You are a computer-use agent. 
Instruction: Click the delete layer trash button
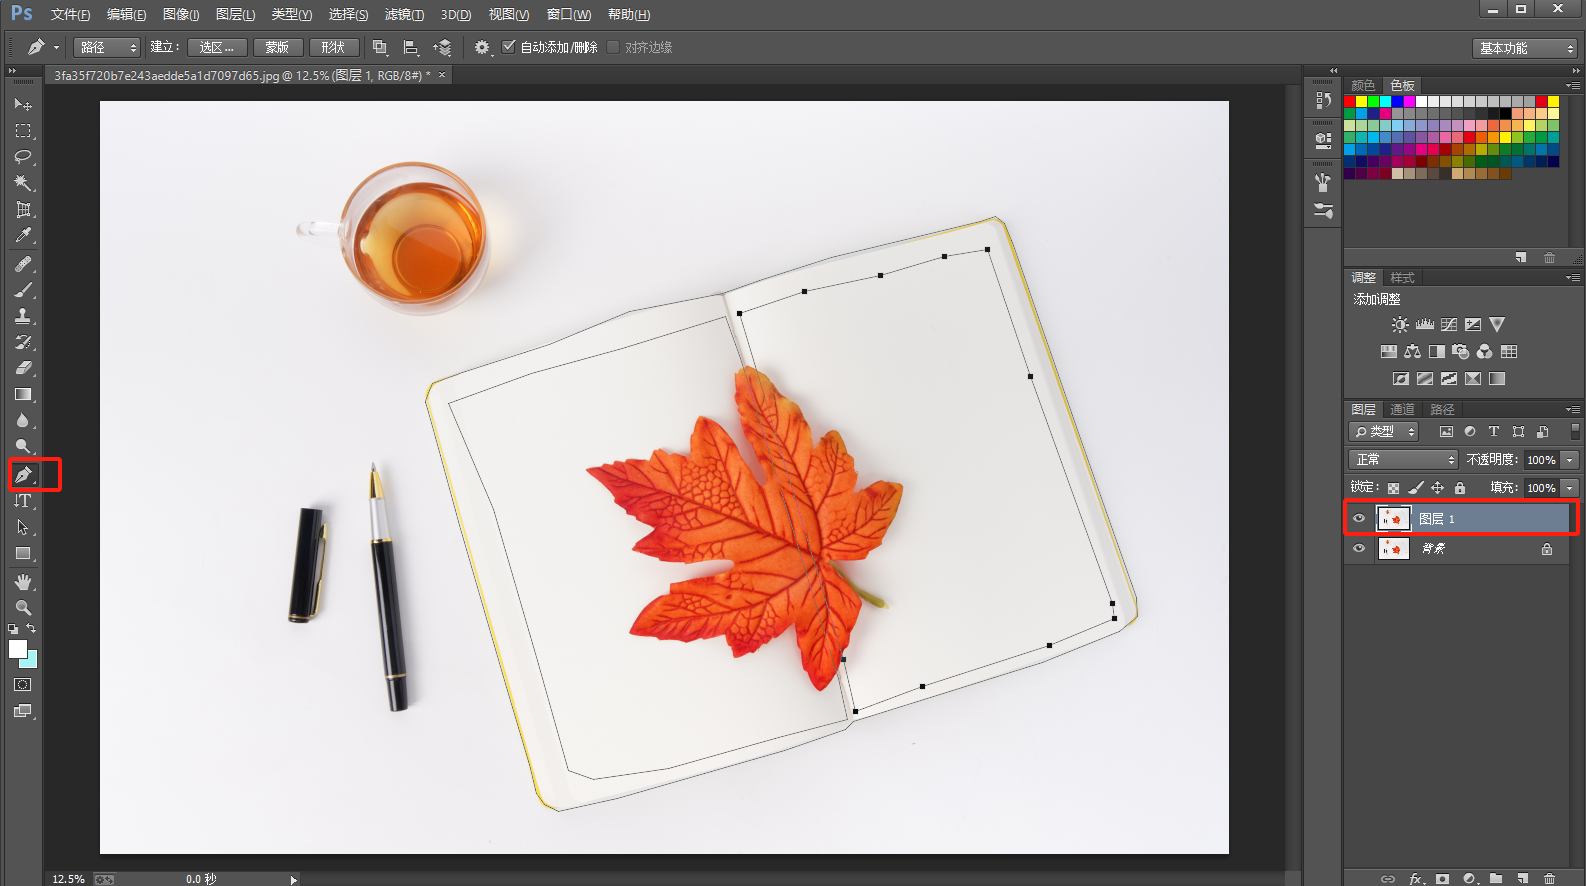pyautogui.click(x=1550, y=878)
